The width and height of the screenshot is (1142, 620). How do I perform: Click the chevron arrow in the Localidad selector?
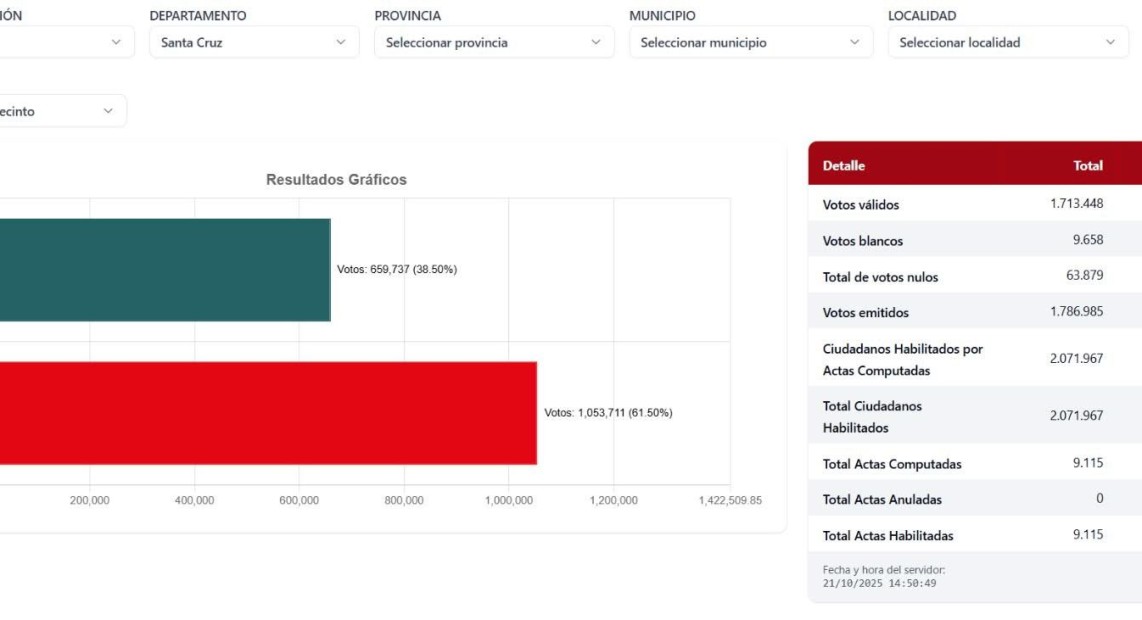(1110, 43)
